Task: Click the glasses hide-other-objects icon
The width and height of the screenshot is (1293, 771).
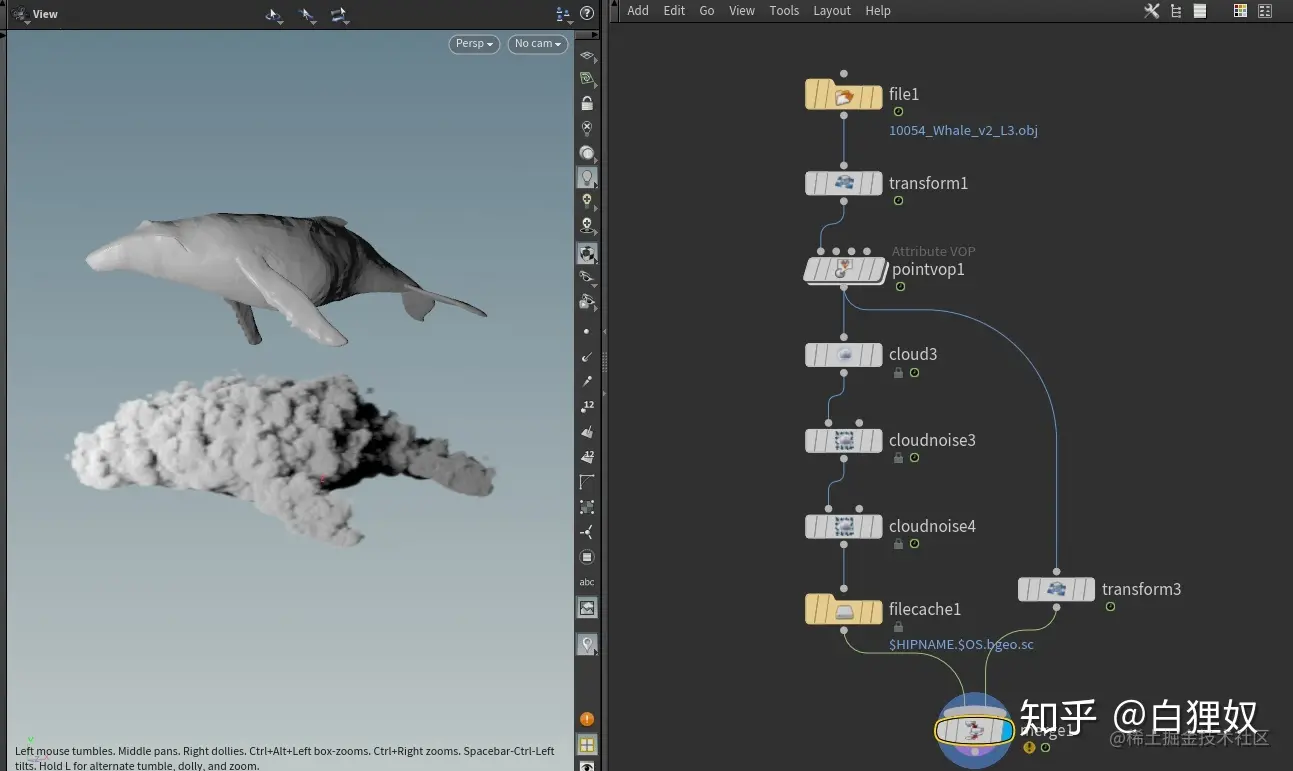Action: (587, 277)
